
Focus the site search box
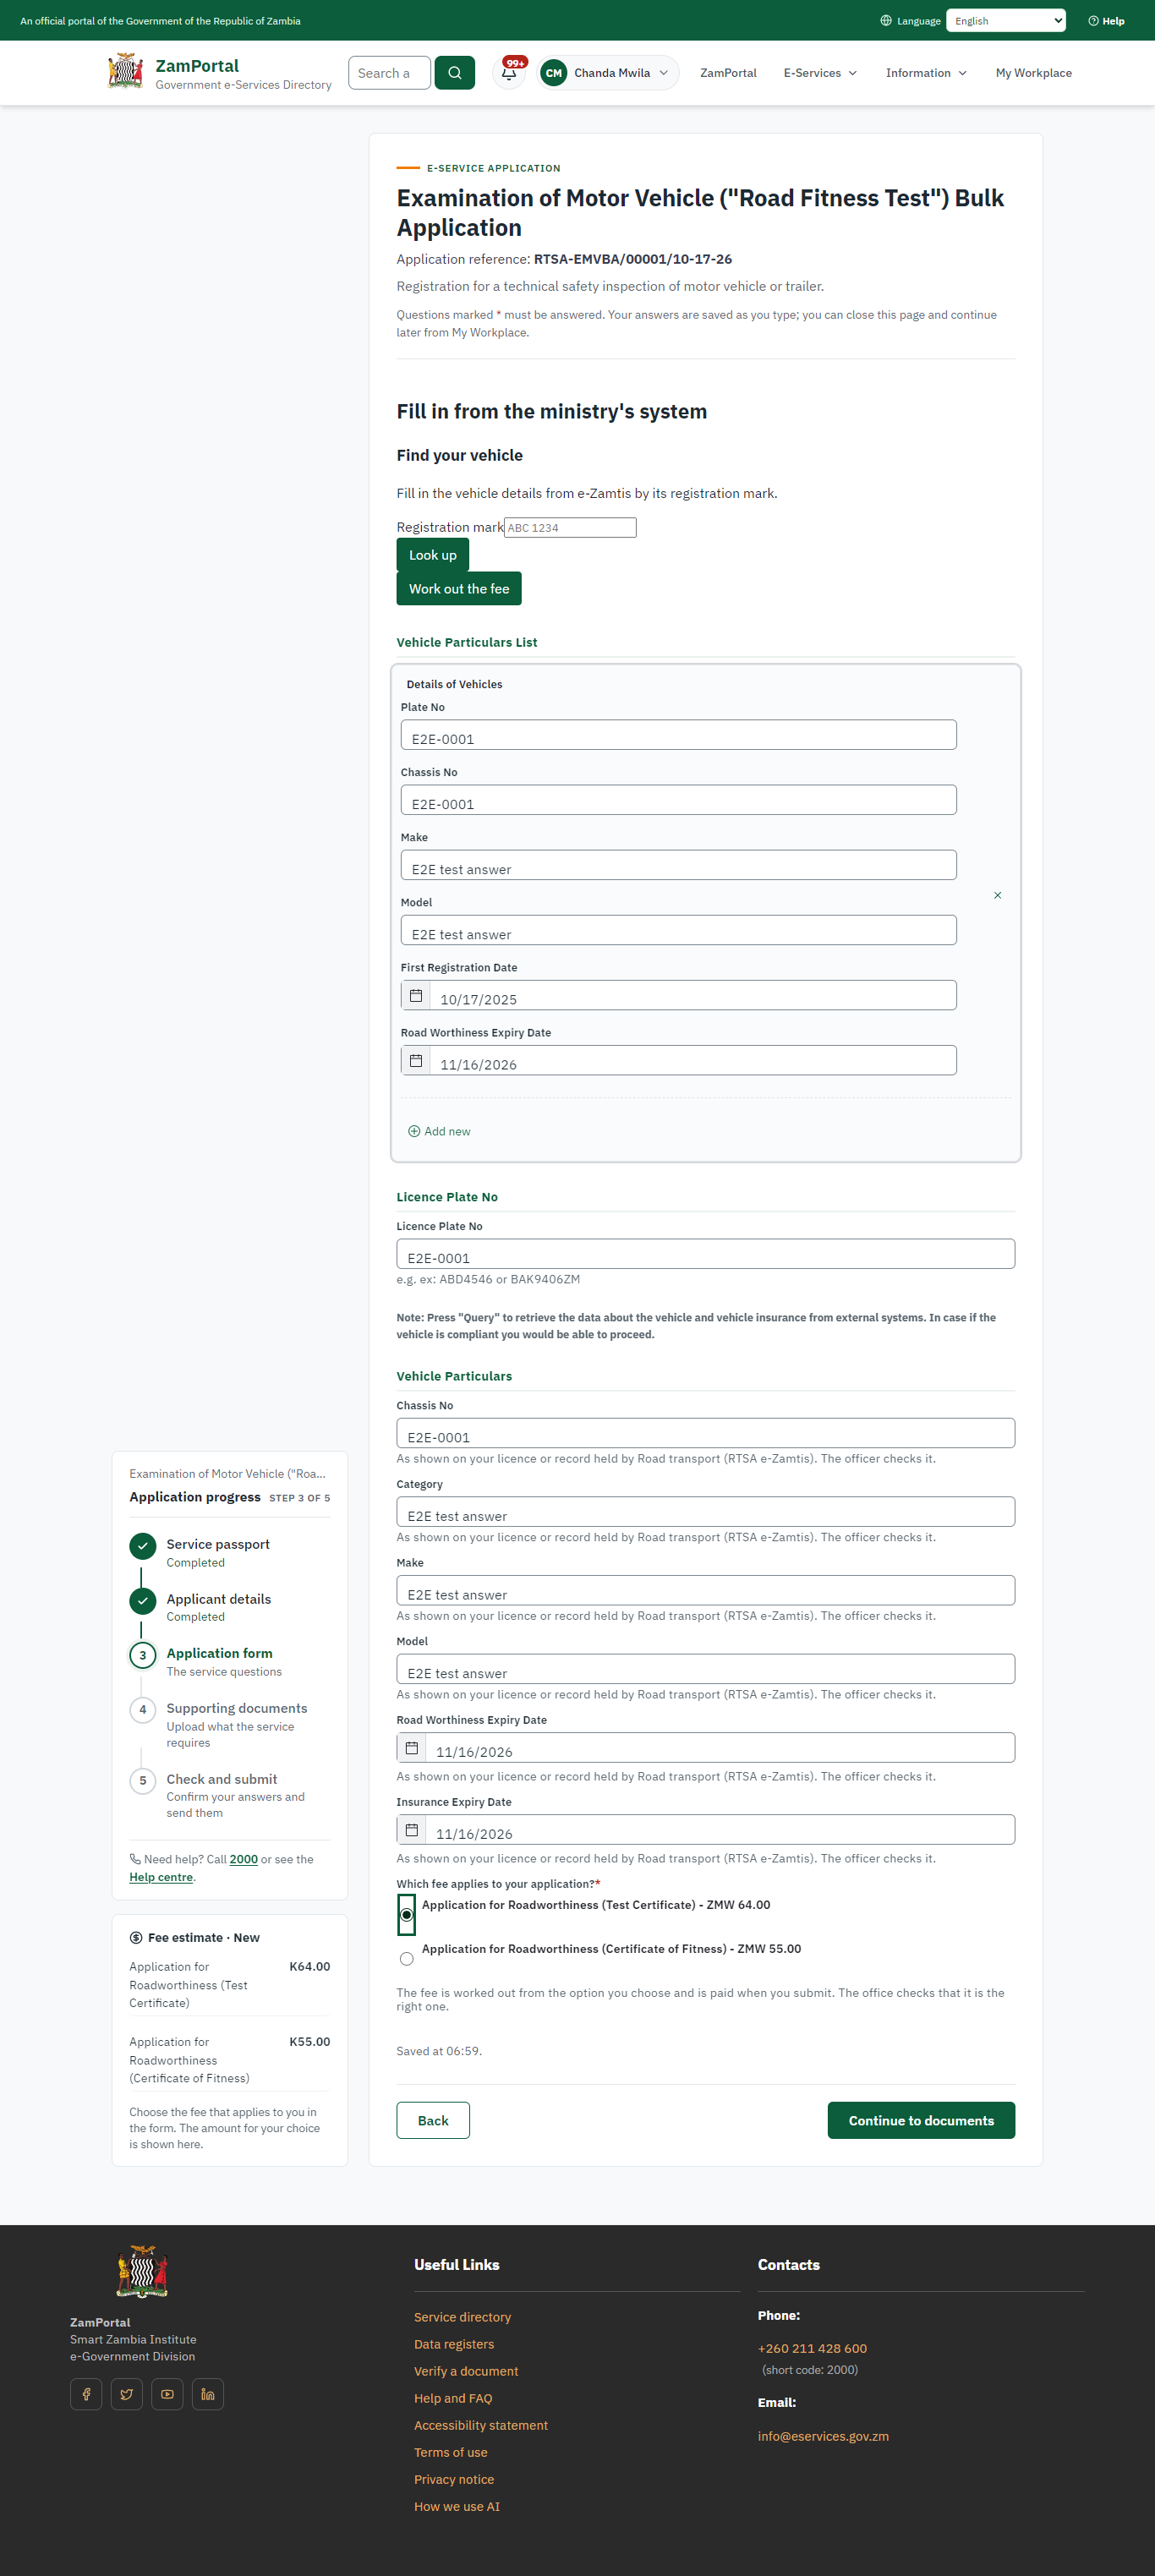(x=389, y=73)
